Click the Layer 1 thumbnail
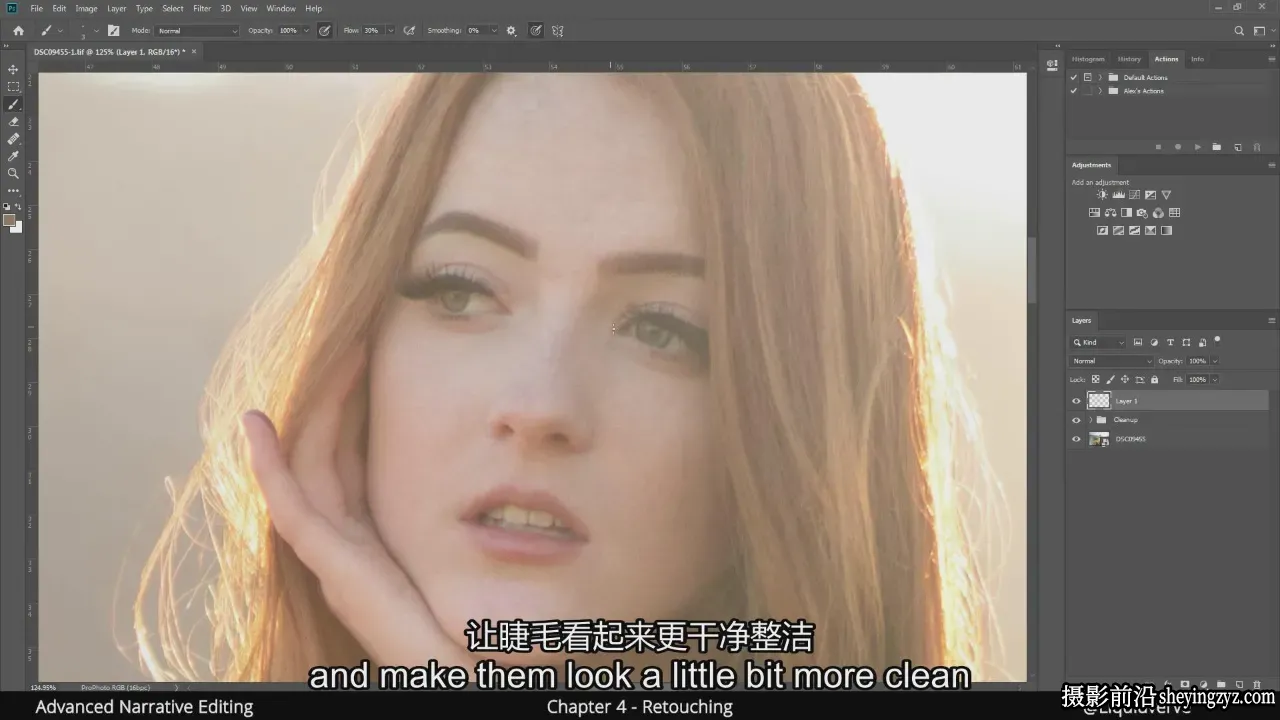Image resolution: width=1280 pixels, height=720 pixels. [1099, 400]
